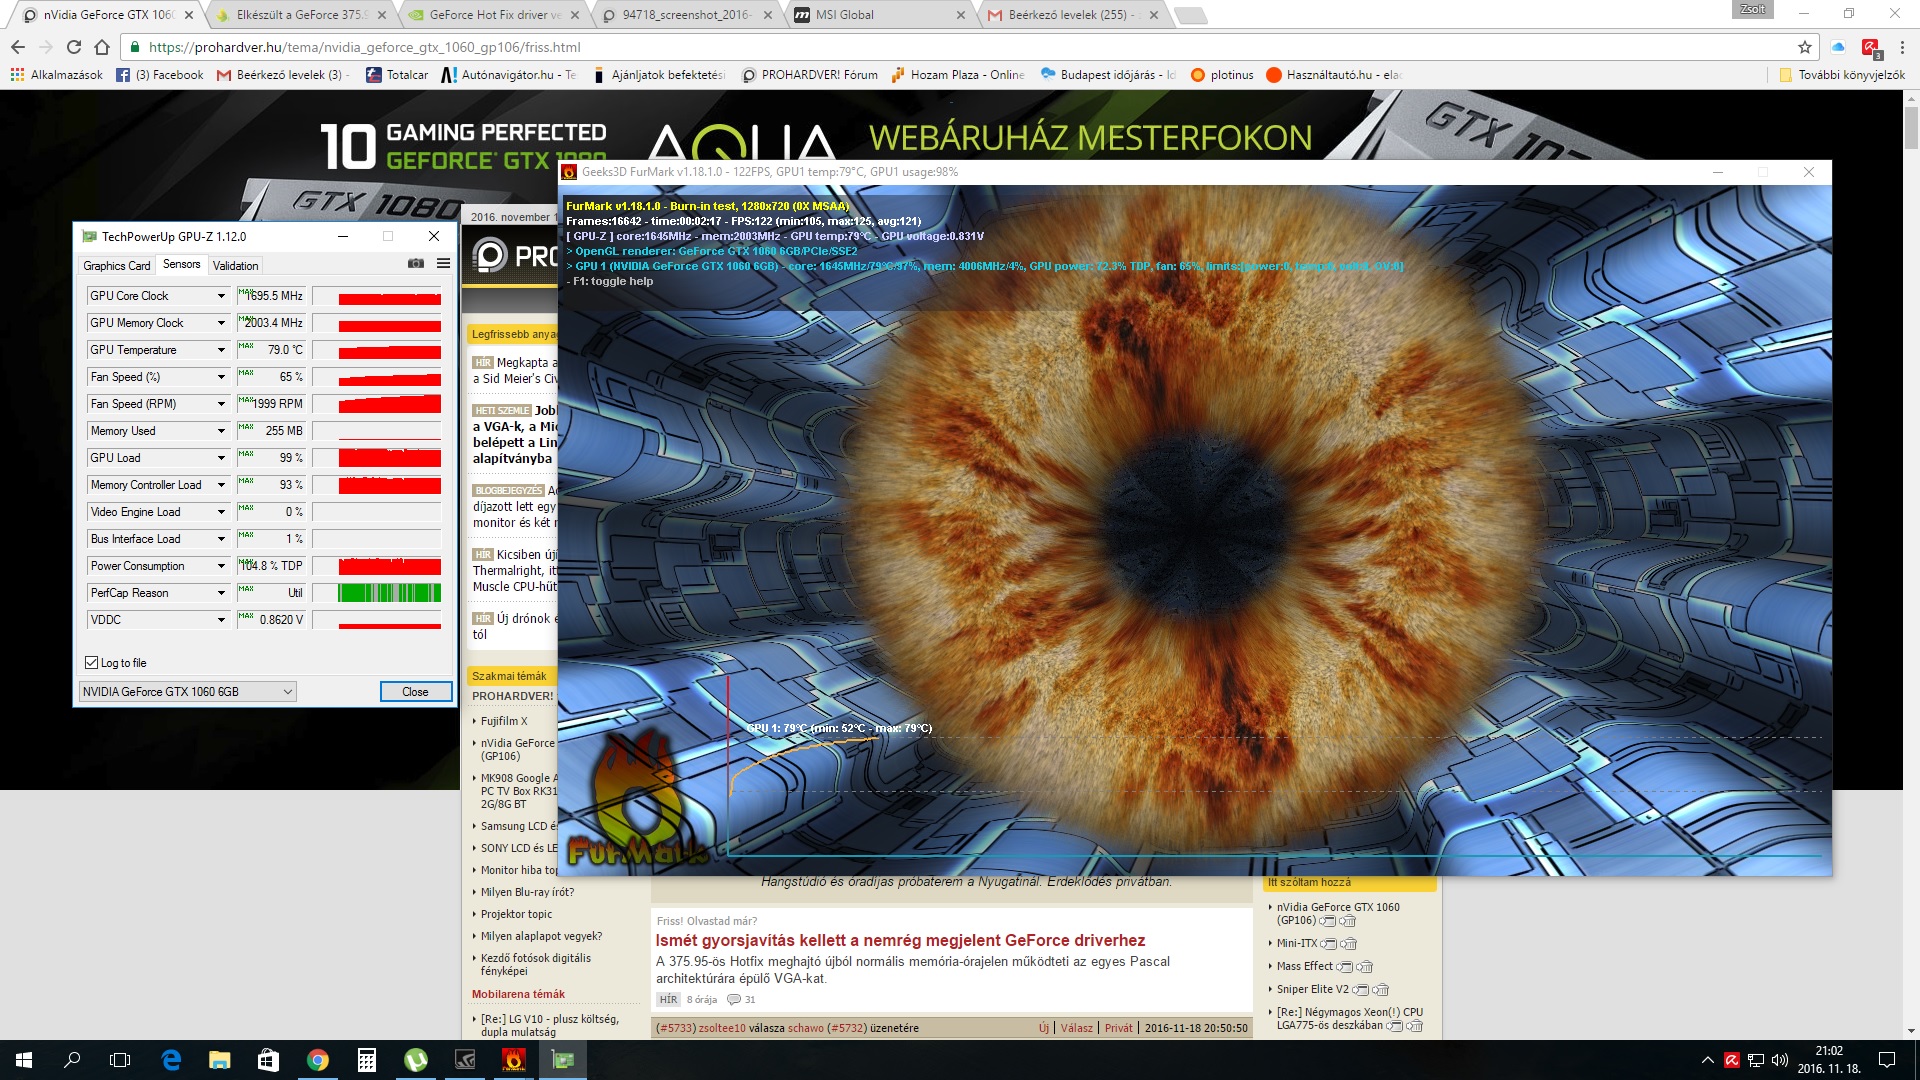Switch to the MSI Global tab

[878, 15]
